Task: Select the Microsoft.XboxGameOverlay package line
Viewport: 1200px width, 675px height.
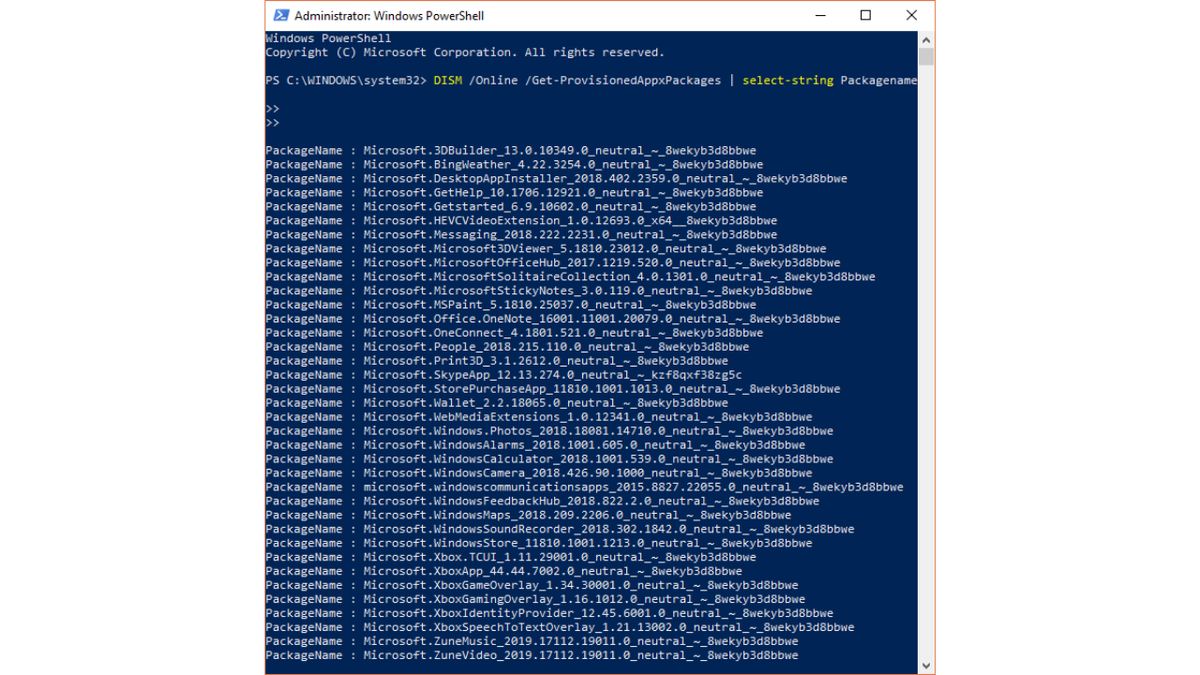Action: pyautogui.click(x=532, y=584)
